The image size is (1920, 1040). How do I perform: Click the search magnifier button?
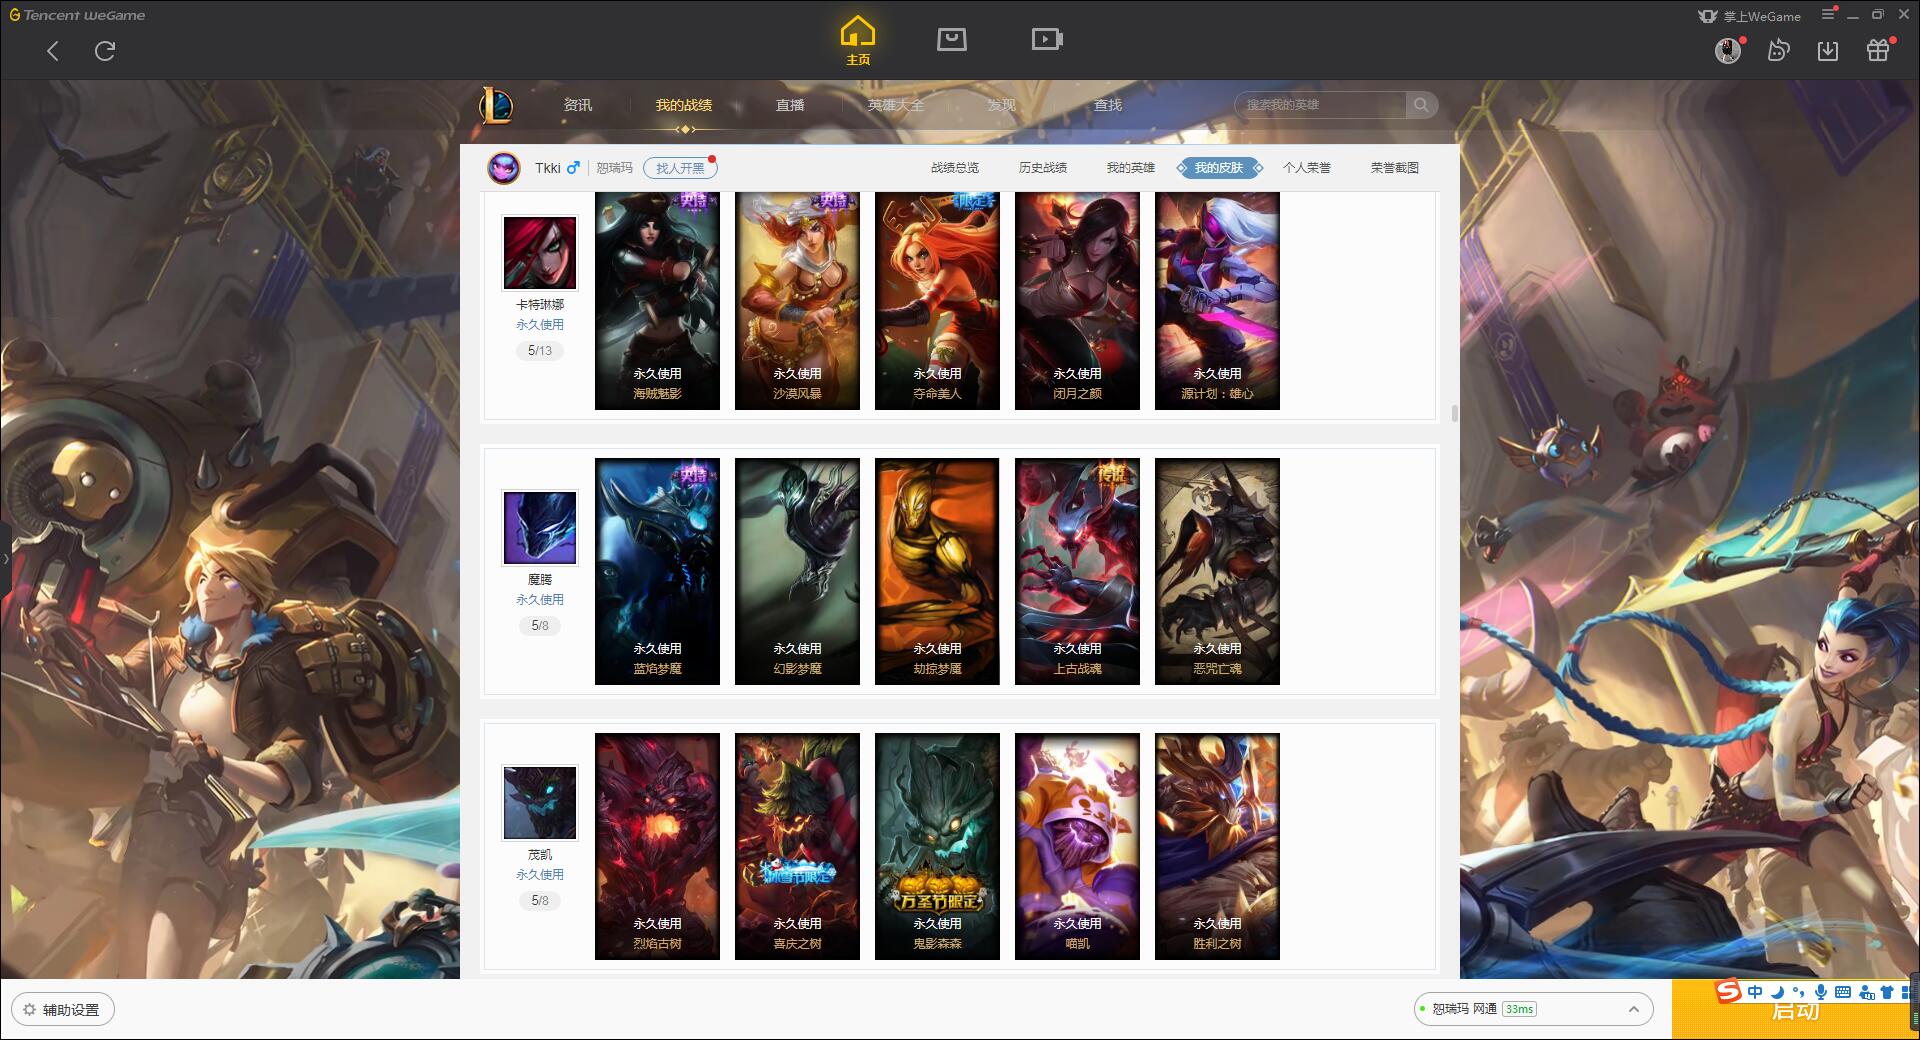point(1421,105)
